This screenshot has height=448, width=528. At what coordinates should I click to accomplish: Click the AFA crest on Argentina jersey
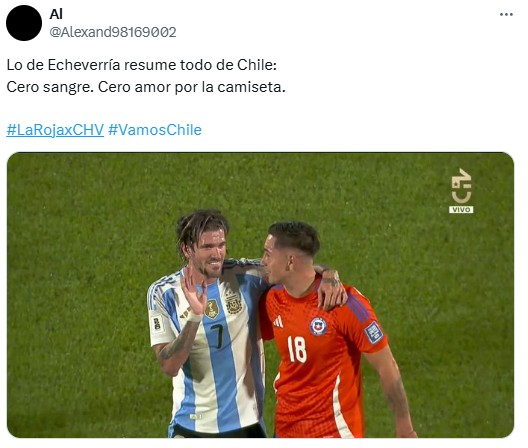(234, 304)
